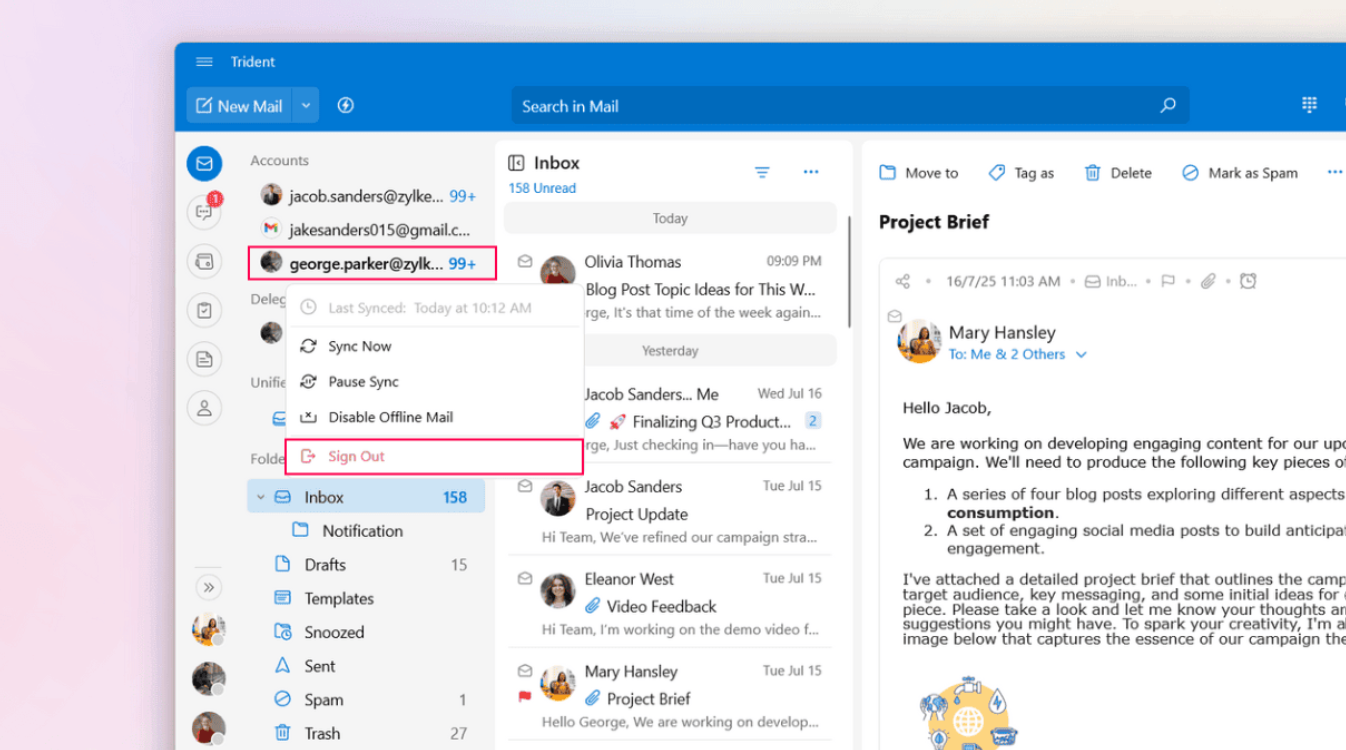1346x750 pixels.
Task: Toggle read status on Olivia Thomas email
Action: (525, 262)
